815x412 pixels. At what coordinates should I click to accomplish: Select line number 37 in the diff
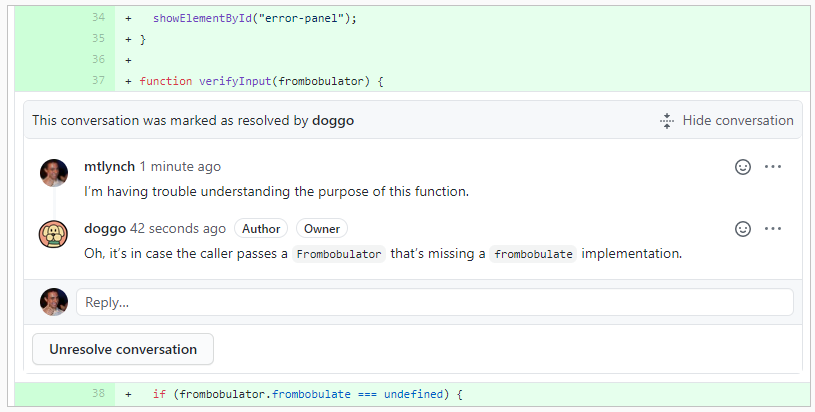97,81
